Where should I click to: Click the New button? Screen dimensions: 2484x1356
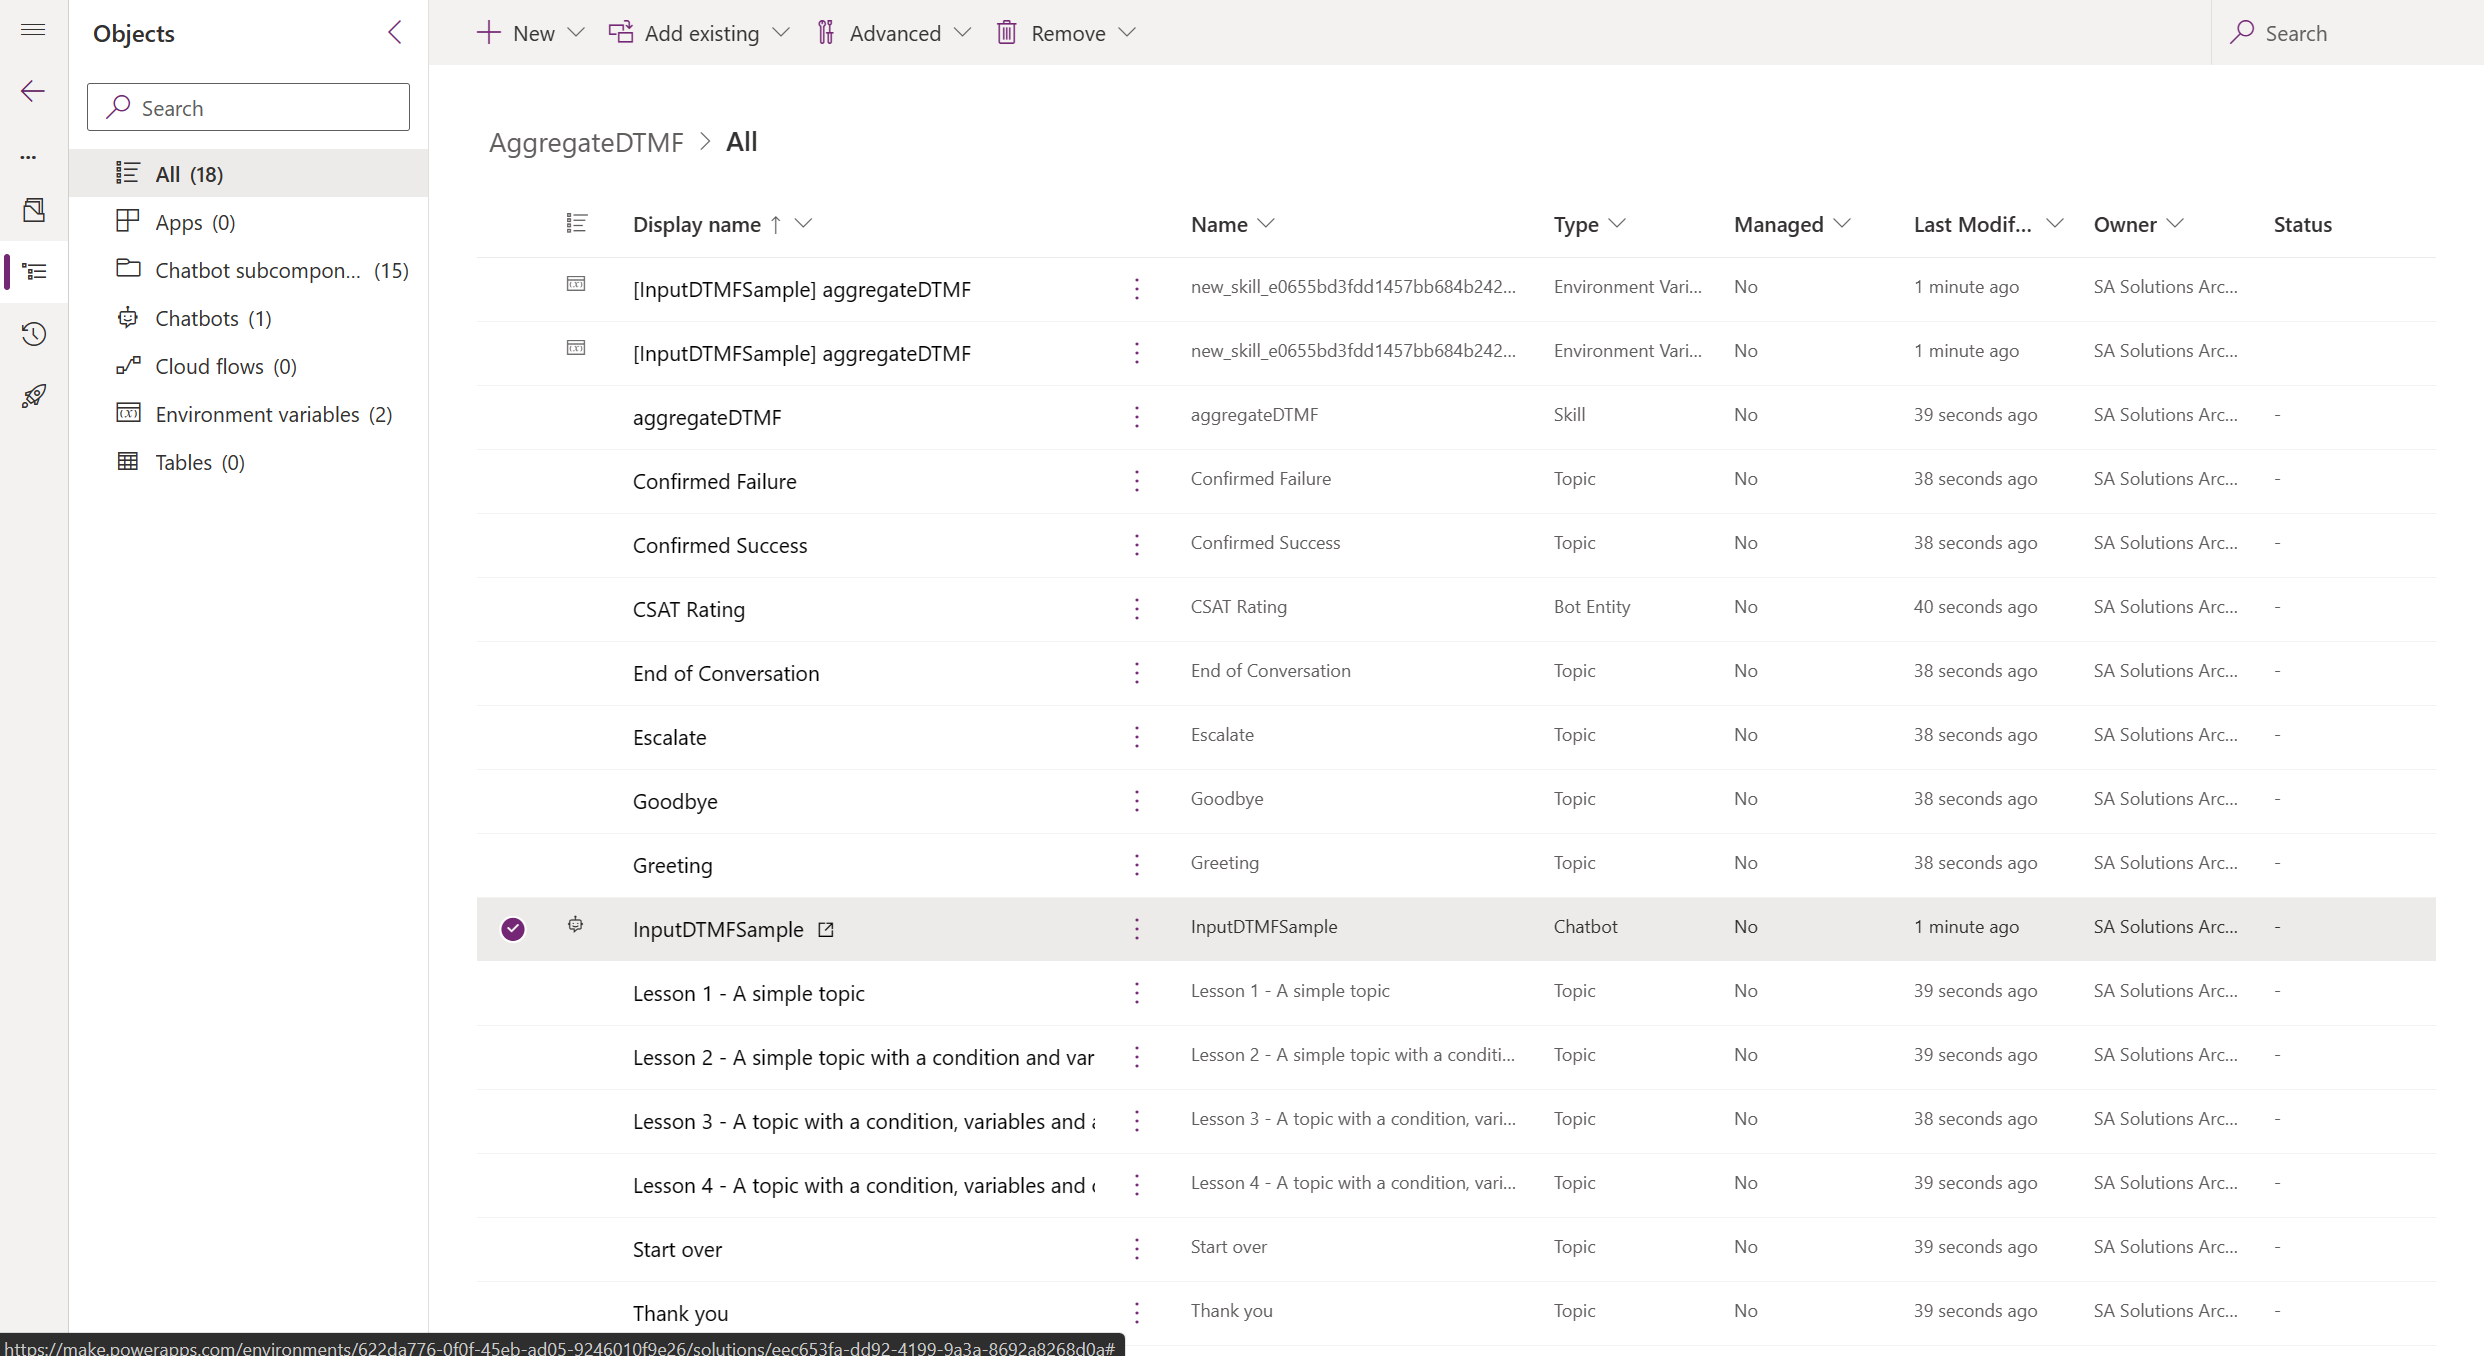tap(516, 33)
